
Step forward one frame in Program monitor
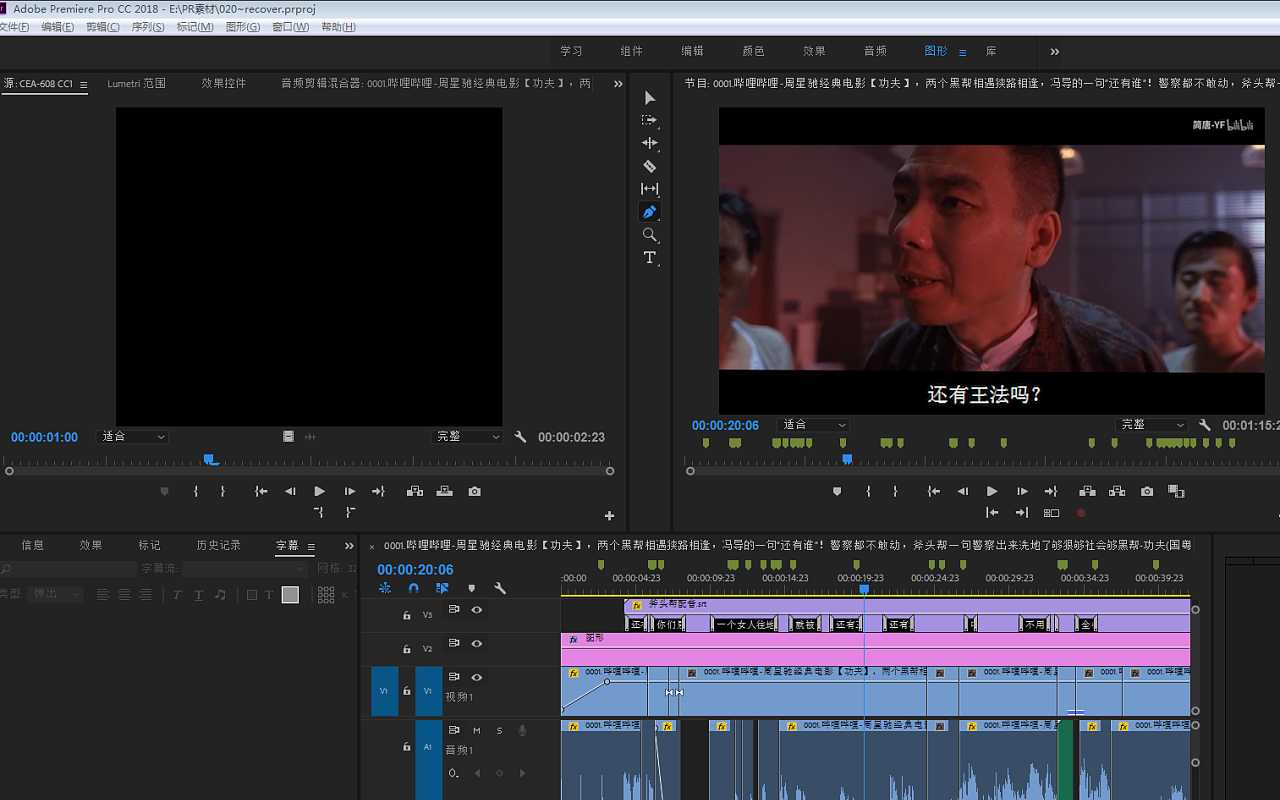(x=1022, y=491)
